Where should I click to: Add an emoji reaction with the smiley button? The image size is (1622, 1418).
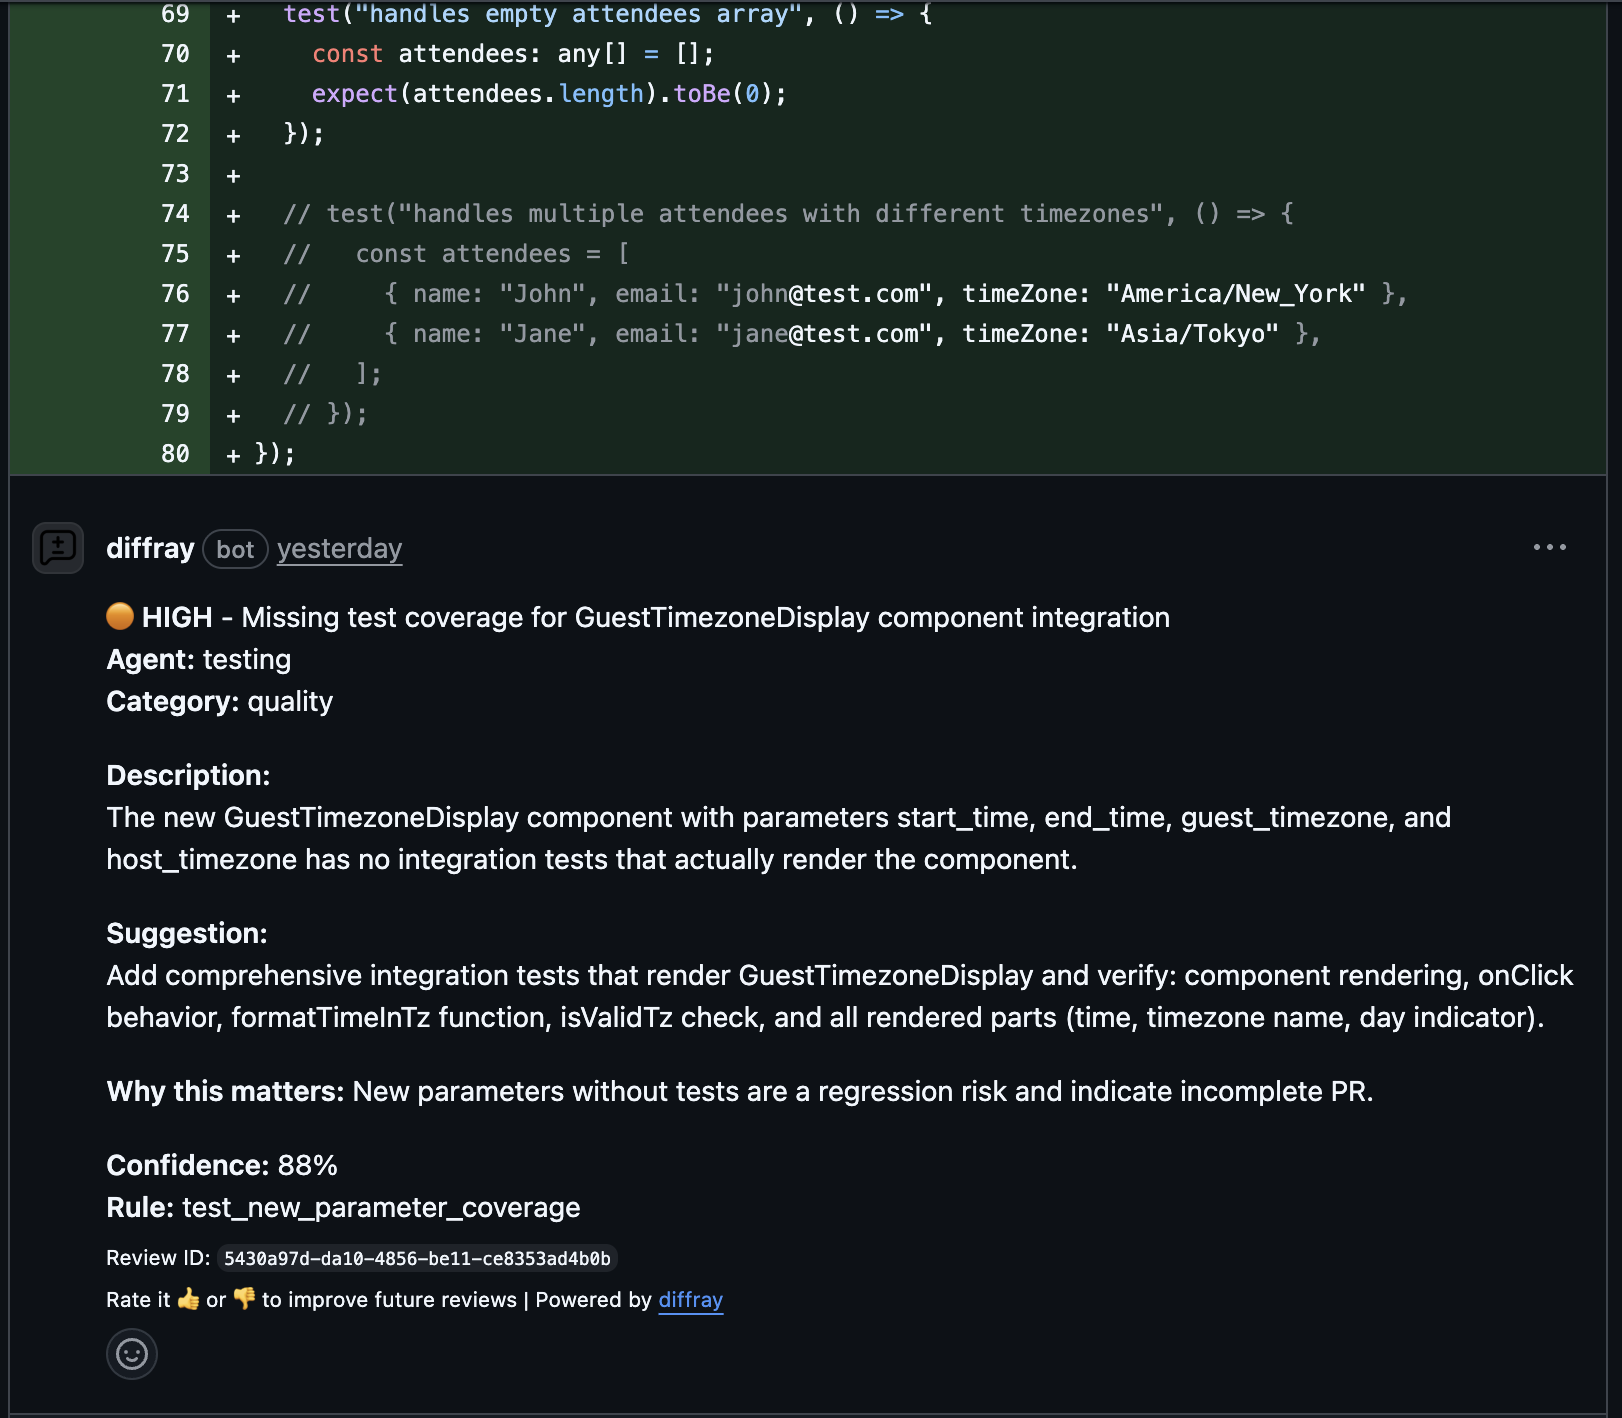pyautogui.click(x=132, y=1354)
